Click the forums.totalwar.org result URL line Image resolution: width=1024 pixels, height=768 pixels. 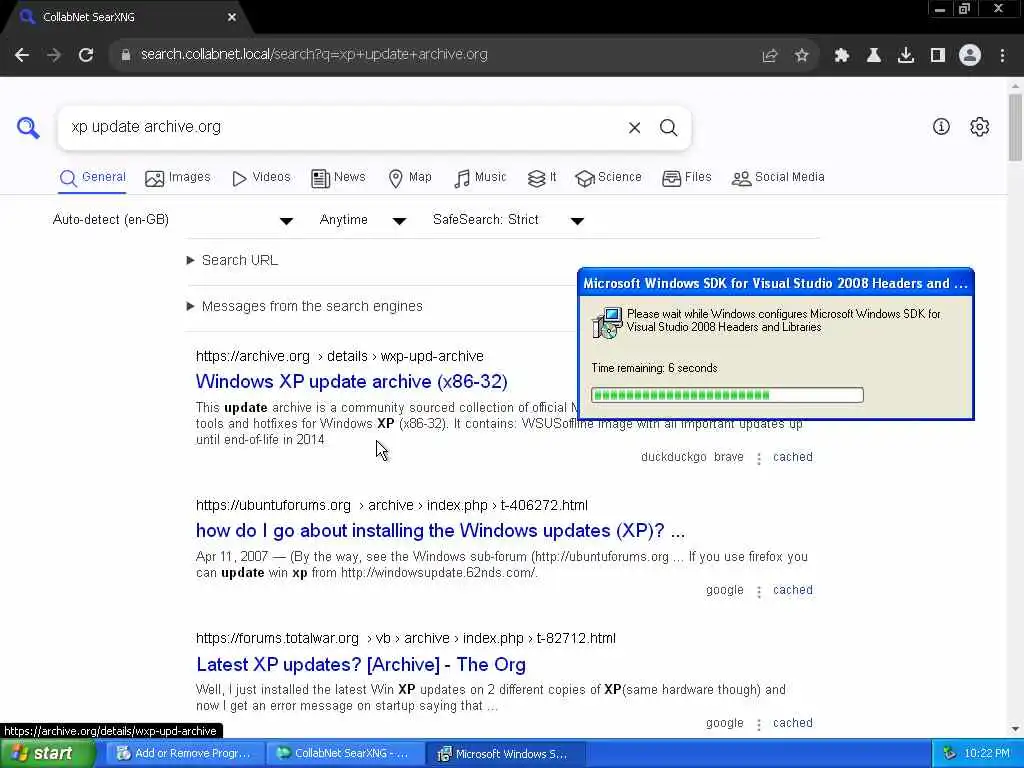pos(406,639)
